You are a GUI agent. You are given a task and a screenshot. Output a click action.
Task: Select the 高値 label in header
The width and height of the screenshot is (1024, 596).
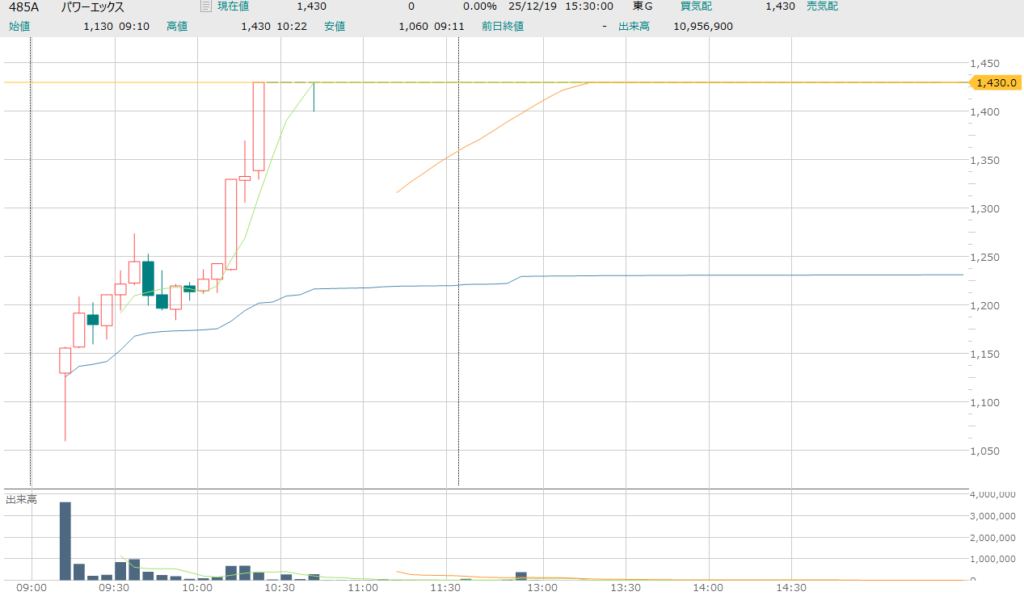(176, 26)
